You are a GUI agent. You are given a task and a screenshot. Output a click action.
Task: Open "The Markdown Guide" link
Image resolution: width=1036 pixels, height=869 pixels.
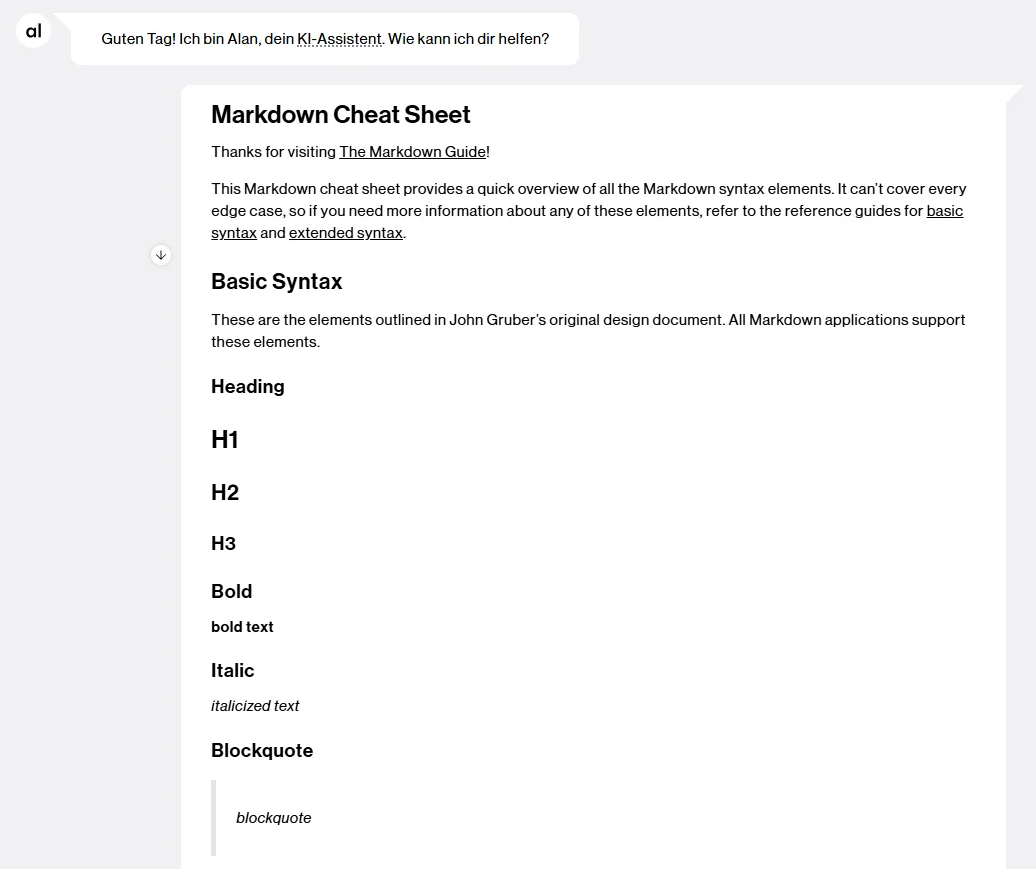coord(412,151)
